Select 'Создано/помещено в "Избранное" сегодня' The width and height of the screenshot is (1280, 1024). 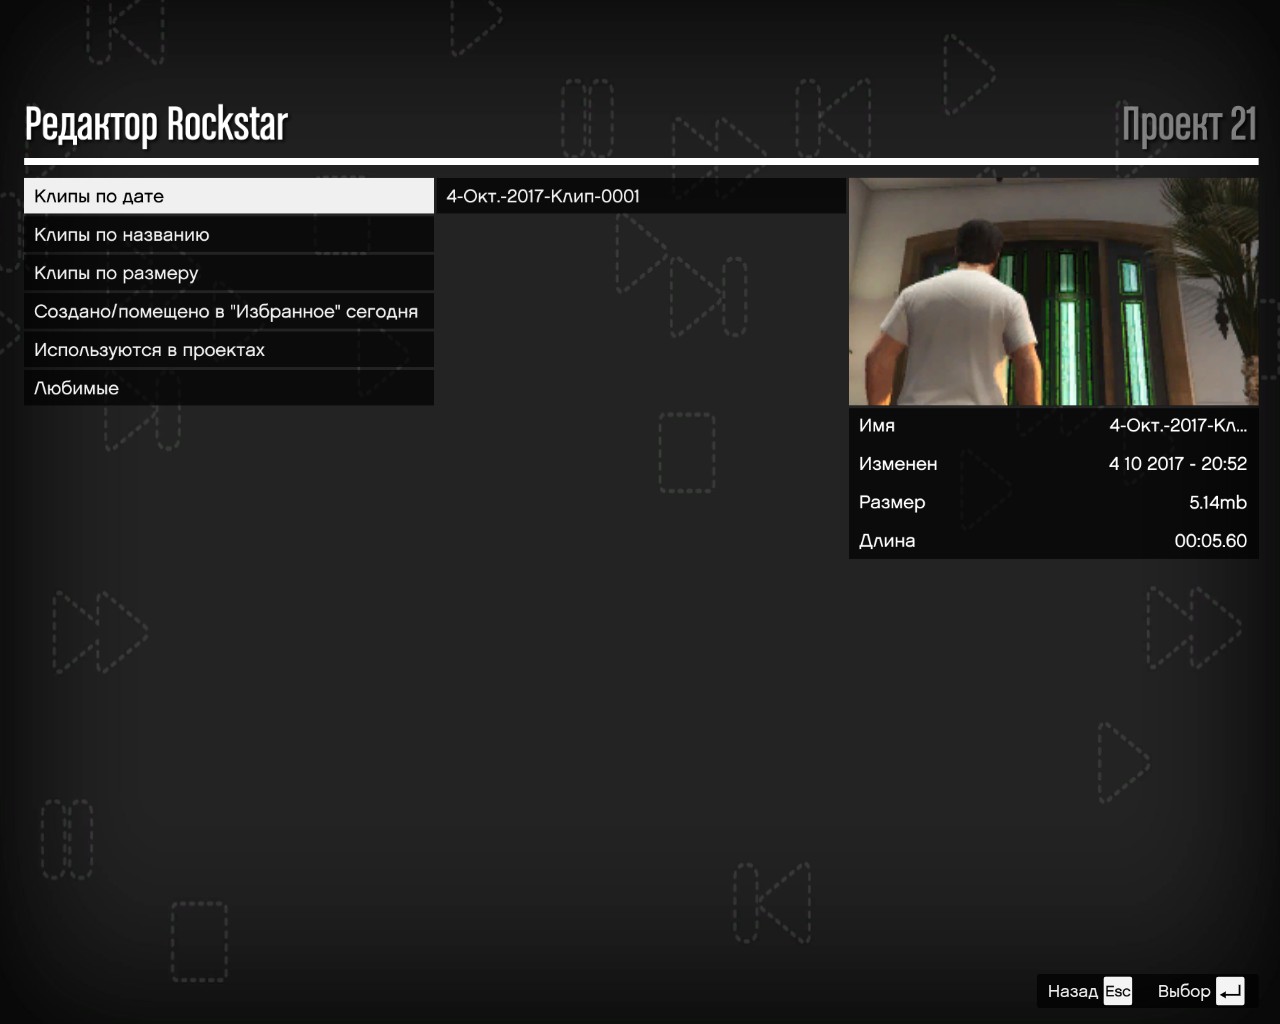click(229, 311)
